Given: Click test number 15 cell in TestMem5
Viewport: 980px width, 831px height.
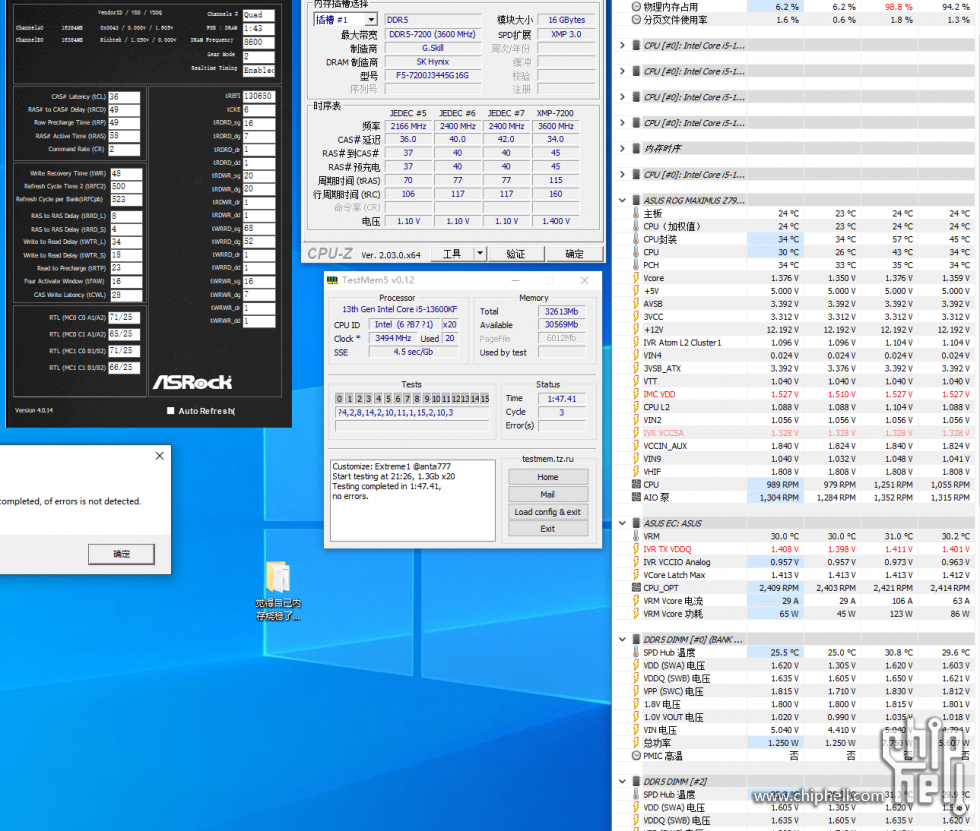Looking at the screenshot, I should tap(484, 399).
